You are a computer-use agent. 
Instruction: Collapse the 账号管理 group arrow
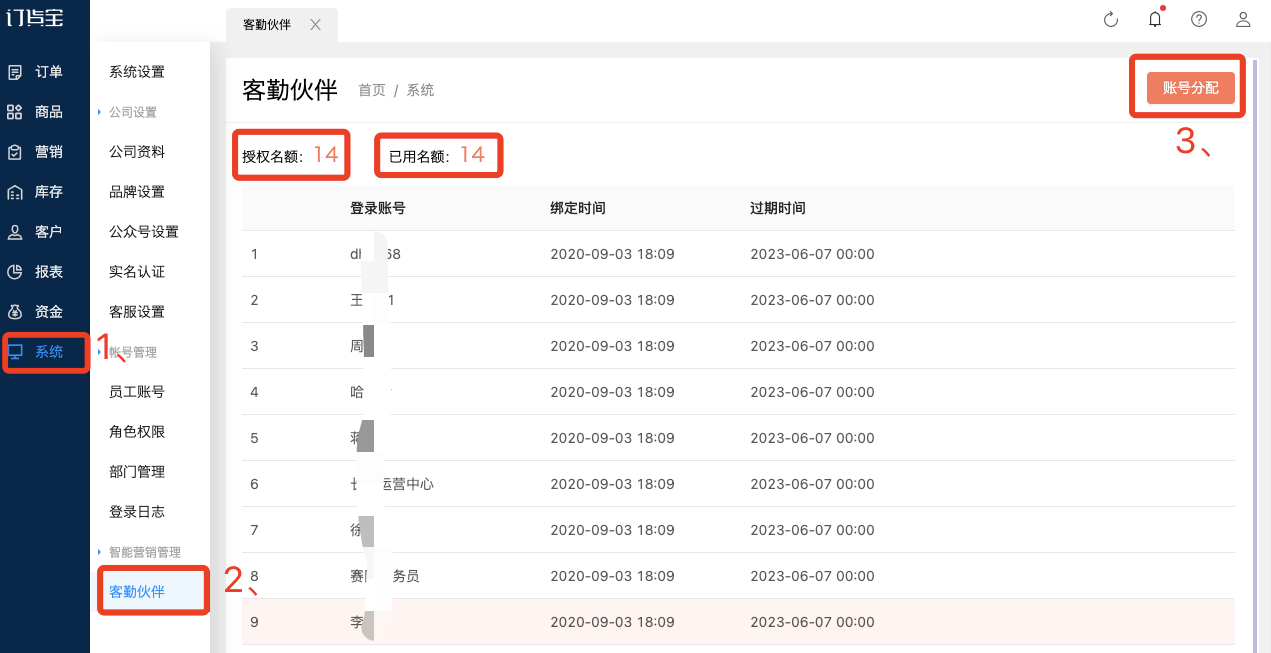click(x=99, y=352)
